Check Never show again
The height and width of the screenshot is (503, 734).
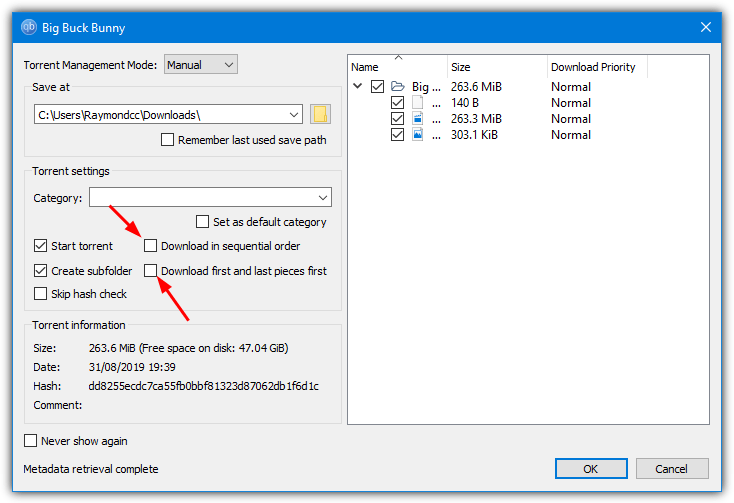point(30,441)
